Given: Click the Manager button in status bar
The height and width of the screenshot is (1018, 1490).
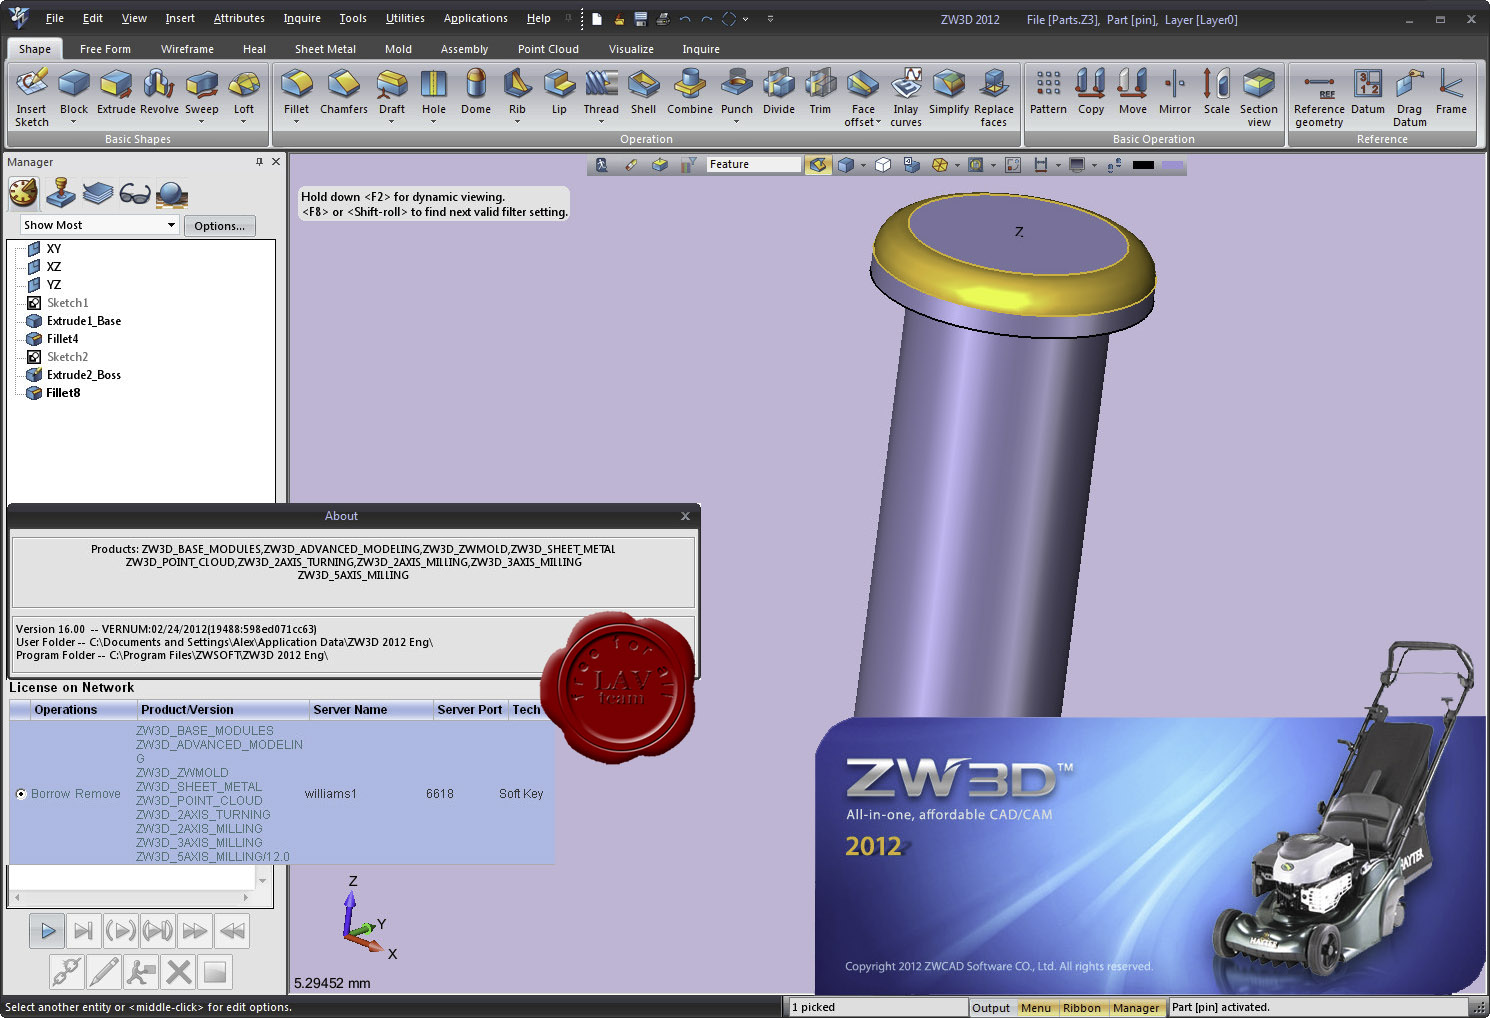Looking at the screenshot, I should point(1137,1007).
